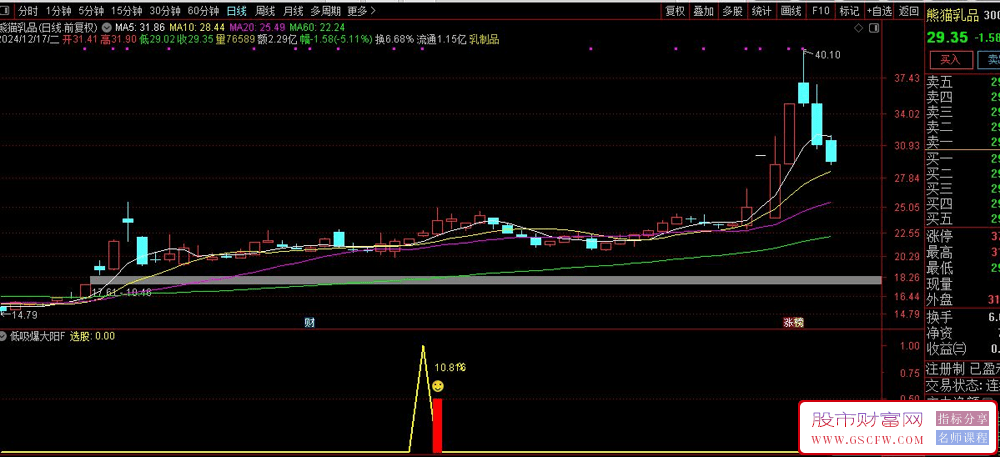Click the smiley face signal icon

pyautogui.click(x=438, y=386)
